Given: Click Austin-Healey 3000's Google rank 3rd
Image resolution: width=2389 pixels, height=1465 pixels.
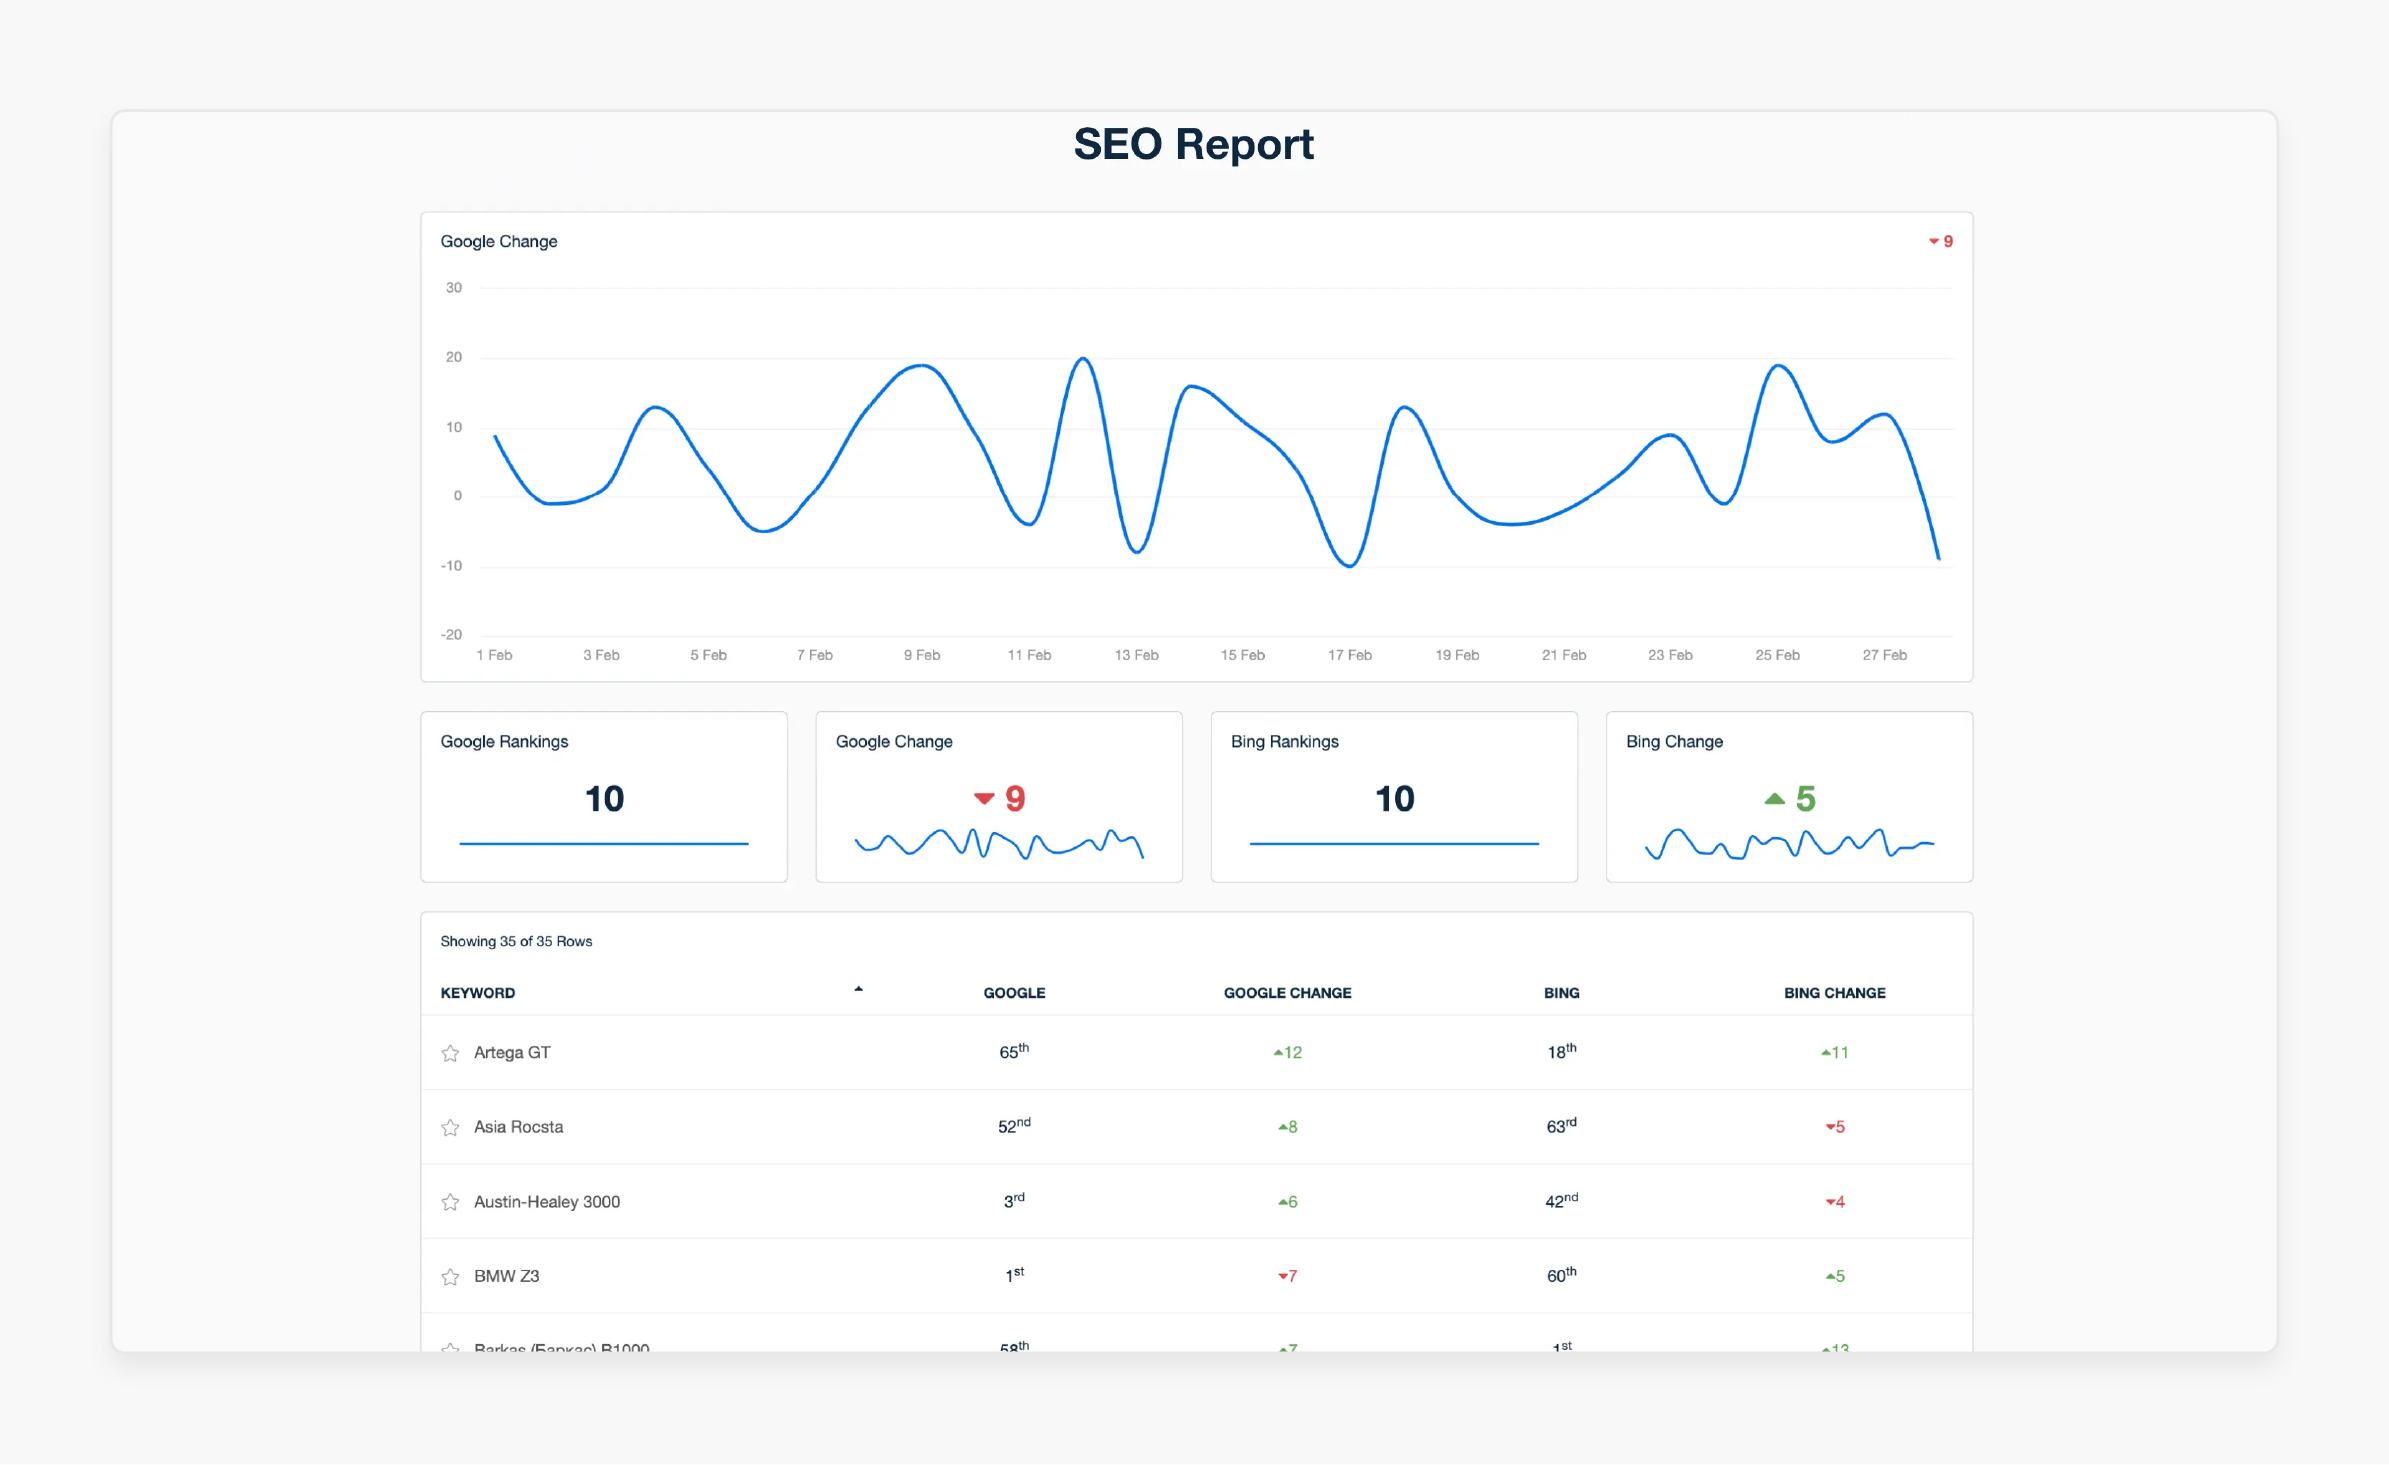Looking at the screenshot, I should 1014,1200.
